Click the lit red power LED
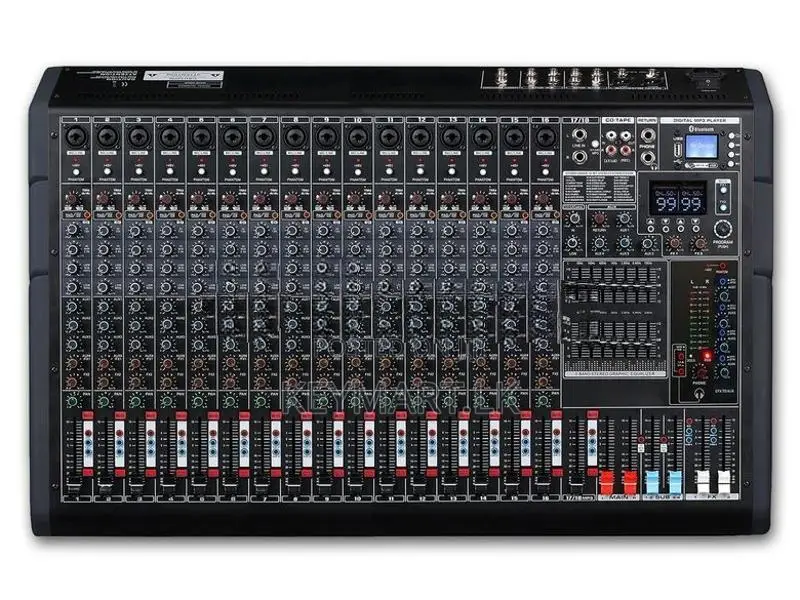This screenshot has width=800, height=600. [x=707, y=355]
